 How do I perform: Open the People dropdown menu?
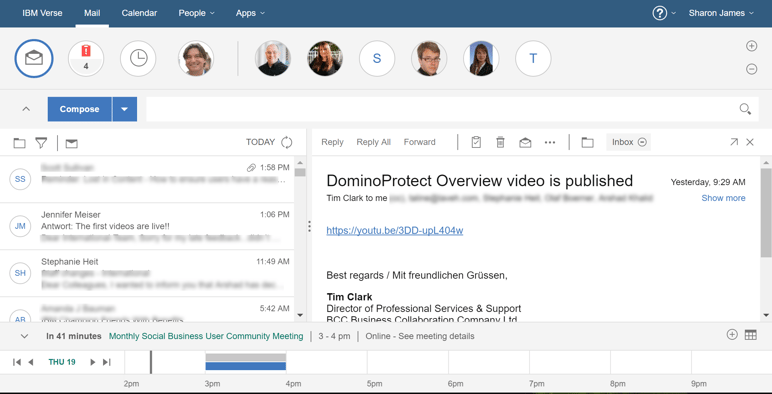pos(196,13)
